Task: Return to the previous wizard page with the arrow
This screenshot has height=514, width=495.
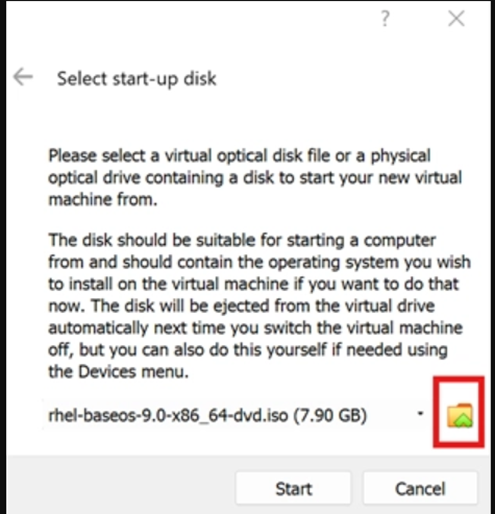Action: pyautogui.click(x=23, y=77)
